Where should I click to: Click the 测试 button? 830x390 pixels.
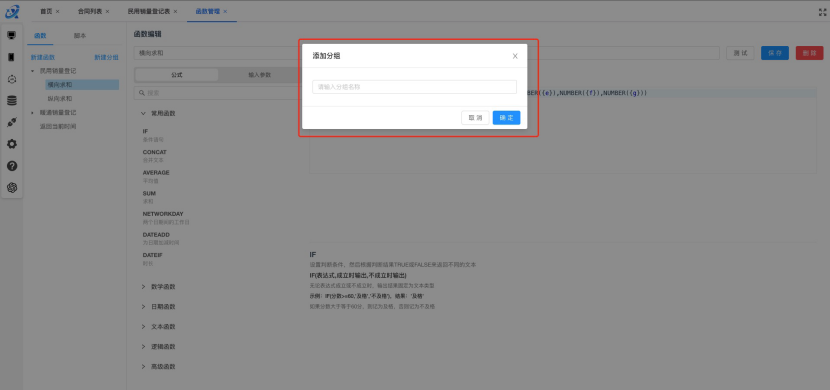740,53
